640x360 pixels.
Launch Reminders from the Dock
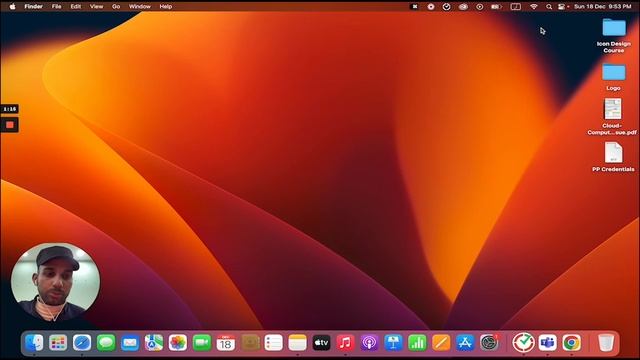[x=273, y=343]
